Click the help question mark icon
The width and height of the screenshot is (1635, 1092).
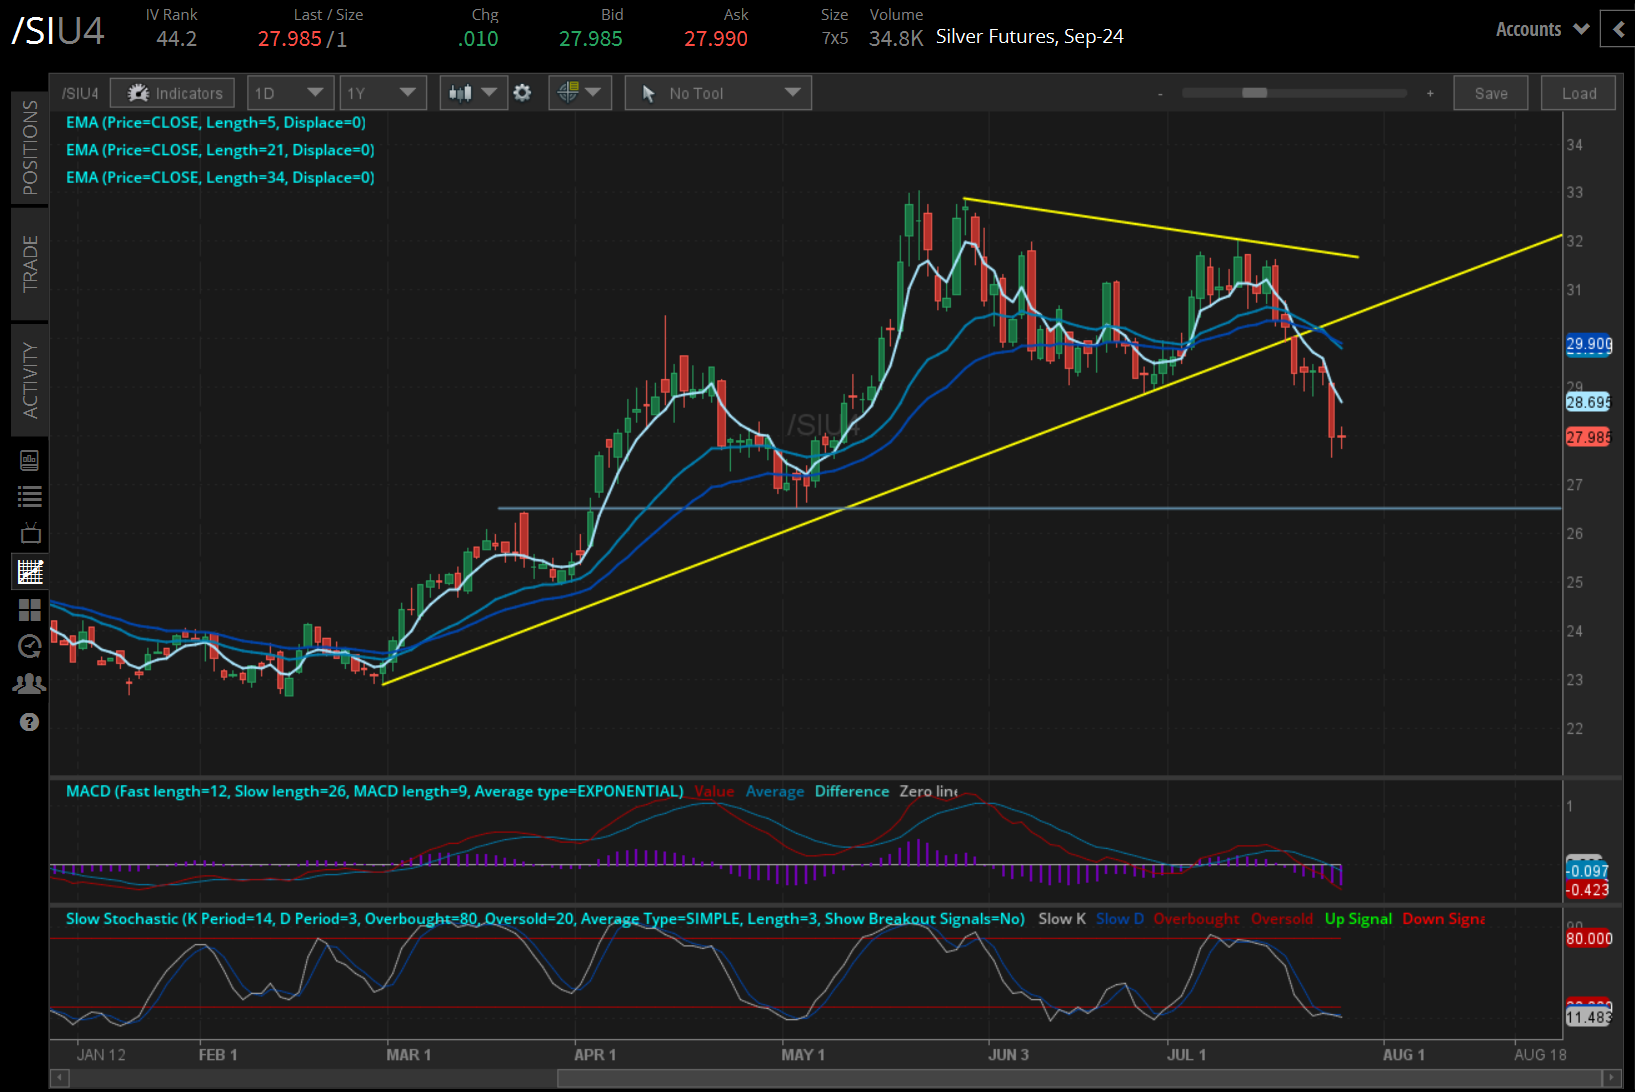[29, 722]
